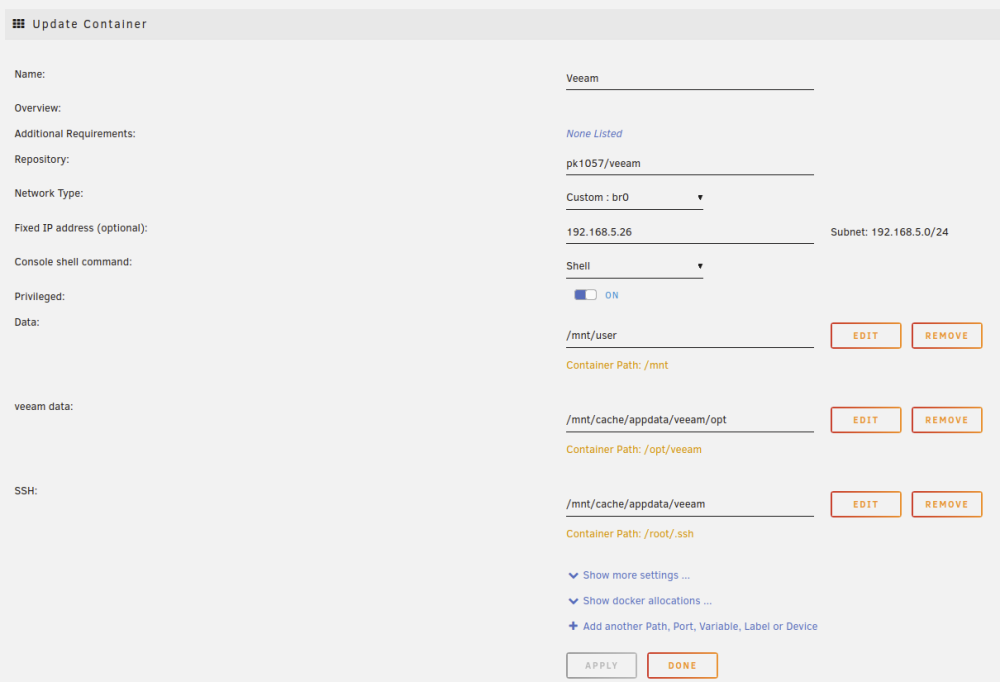Screen dimensions: 1000x682
Task: Remove the Data path mapping
Action: pos(946,336)
